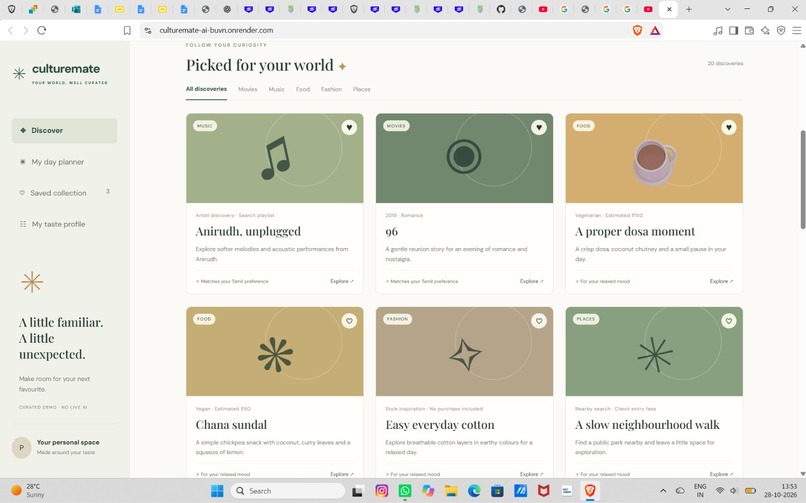The width and height of the screenshot is (806, 503).
Task: Open the Brave VPN shield icon
Action: click(x=781, y=30)
